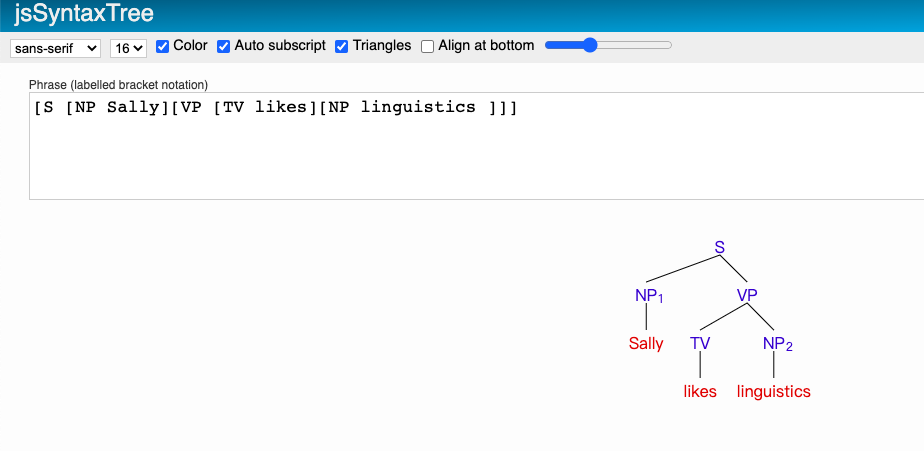Viewport: 924px width, 451px height.
Task: Disable the Triangles checkbox
Action: pyautogui.click(x=341, y=47)
